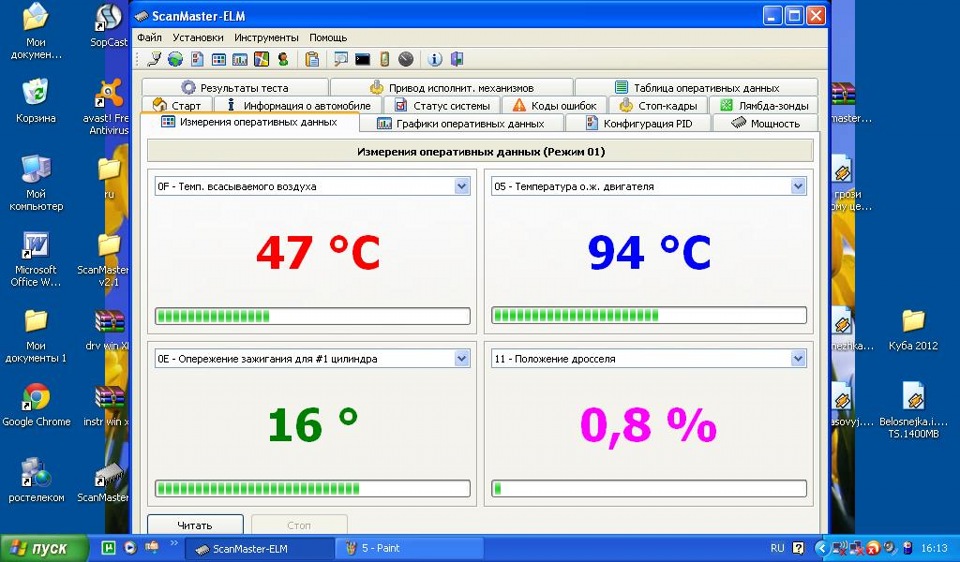Switch to Конфигурация PID tab

(x=639, y=123)
